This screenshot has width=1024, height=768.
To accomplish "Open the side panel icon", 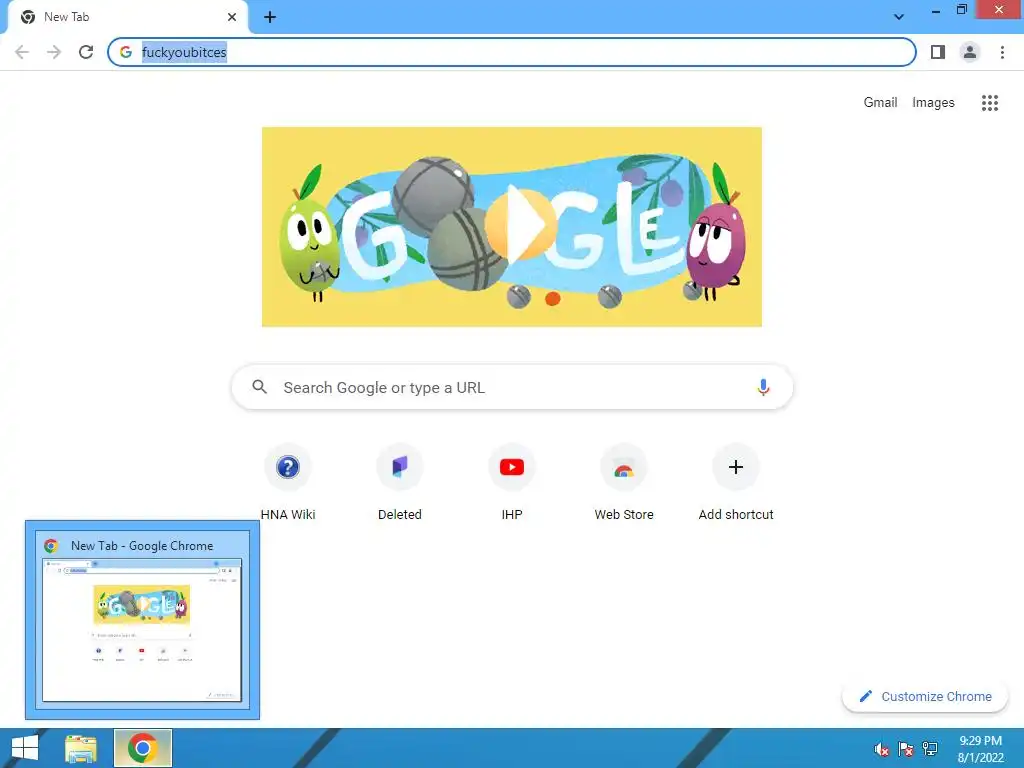I will tap(938, 52).
